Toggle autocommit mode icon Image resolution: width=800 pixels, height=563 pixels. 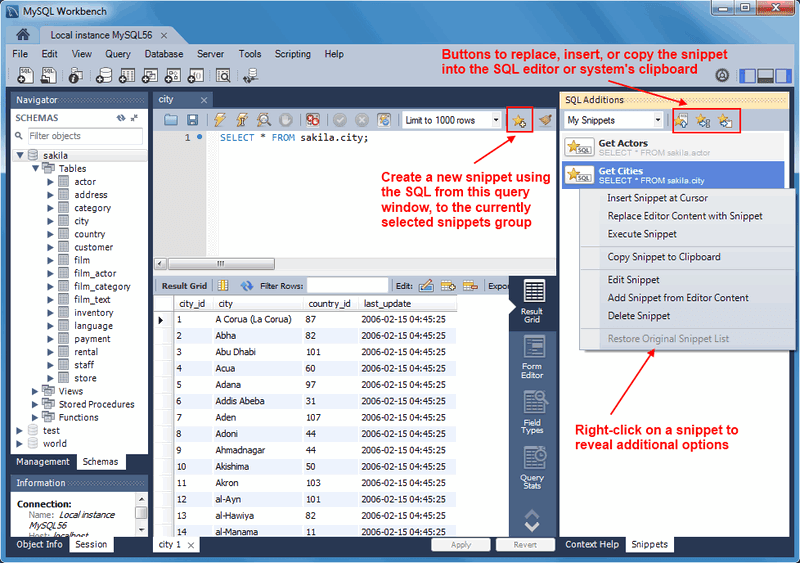384,120
